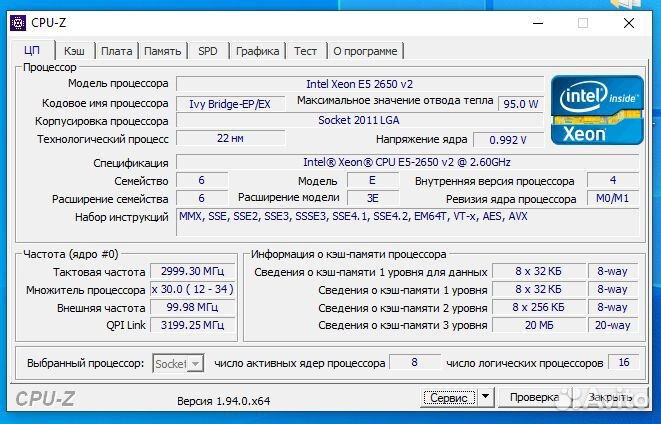The width and height of the screenshot is (661, 424).
Task: Click the clock speed value 2999.30 МГц
Action: pos(192,271)
